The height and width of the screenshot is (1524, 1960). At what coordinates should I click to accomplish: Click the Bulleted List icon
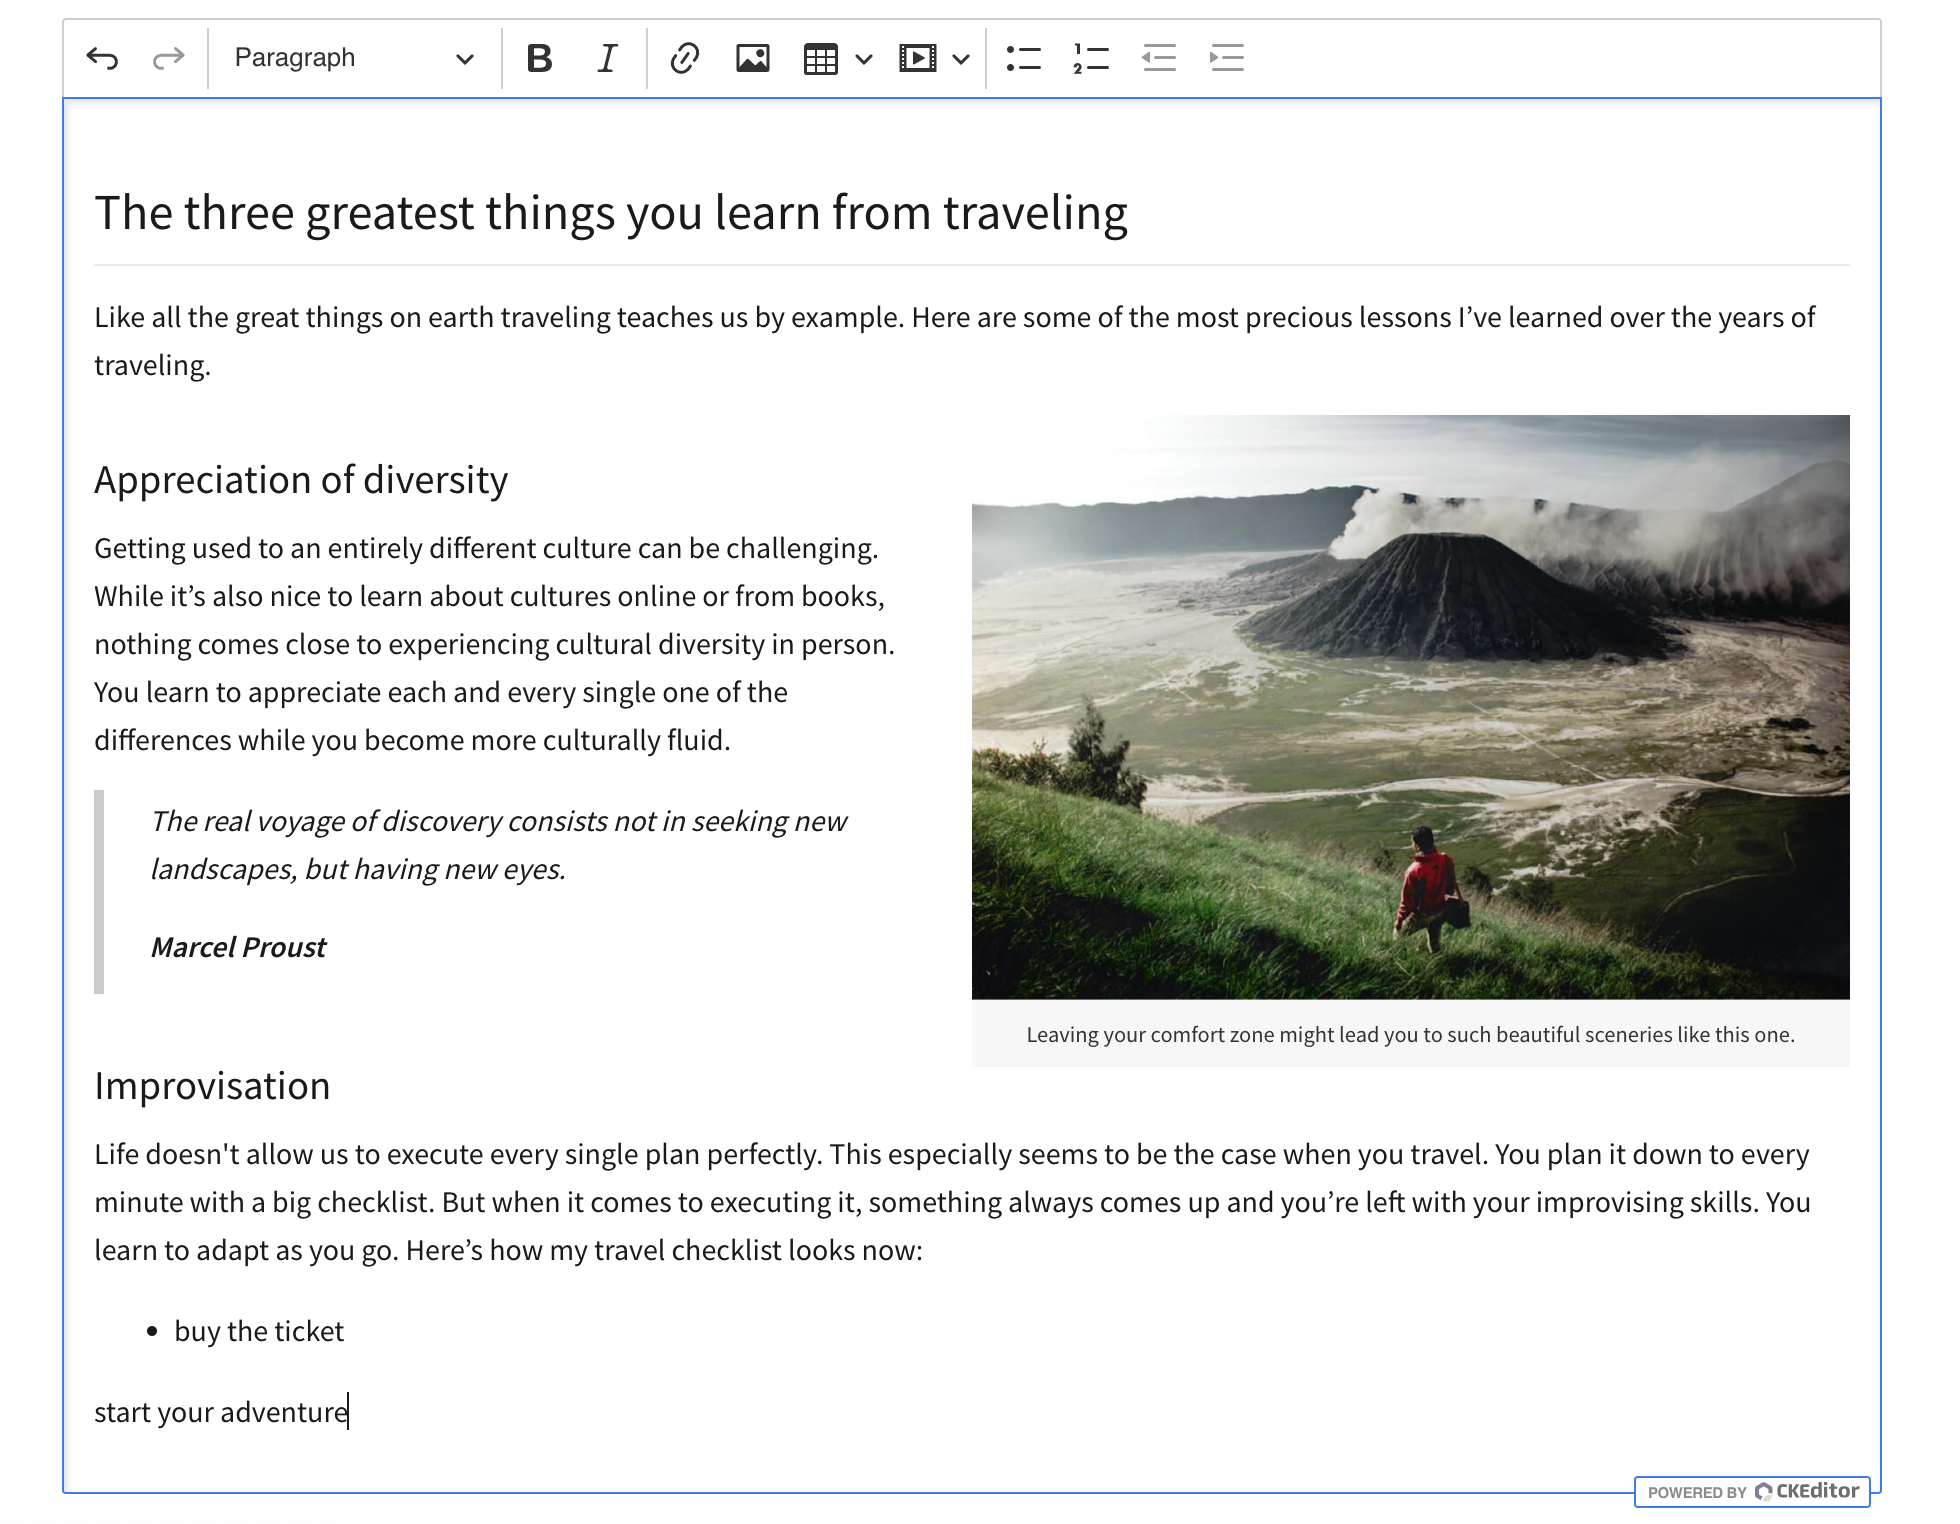click(x=1026, y=59)
